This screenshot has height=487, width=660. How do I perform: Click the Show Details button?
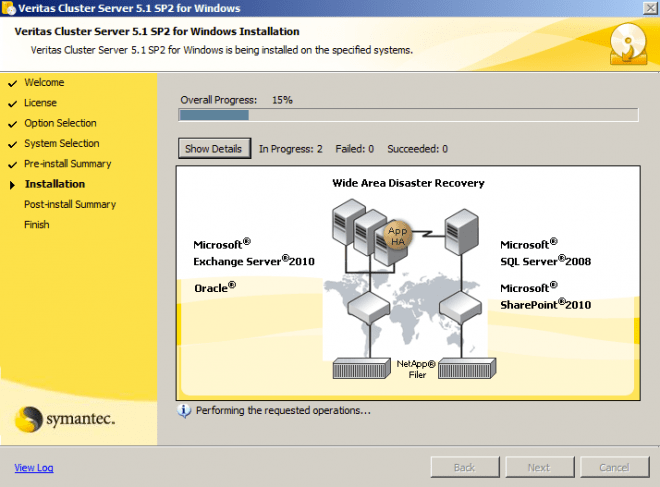point(214,149)
